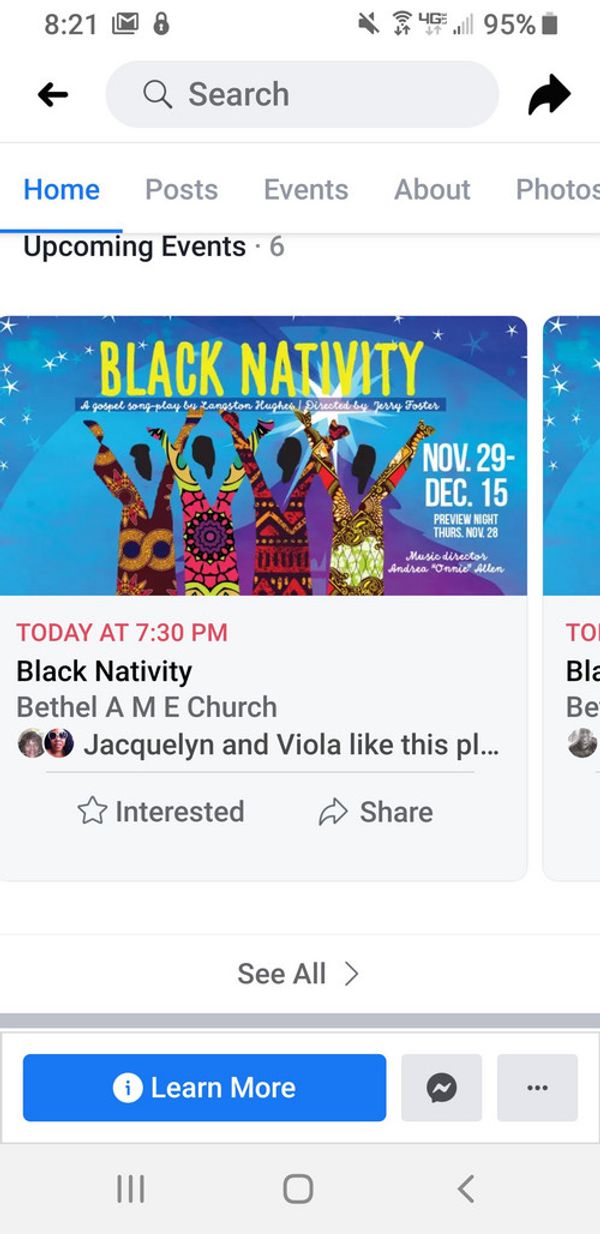The image size is (600, 1234).
Task: Tap the search magnifier icon
Action: 158,94
